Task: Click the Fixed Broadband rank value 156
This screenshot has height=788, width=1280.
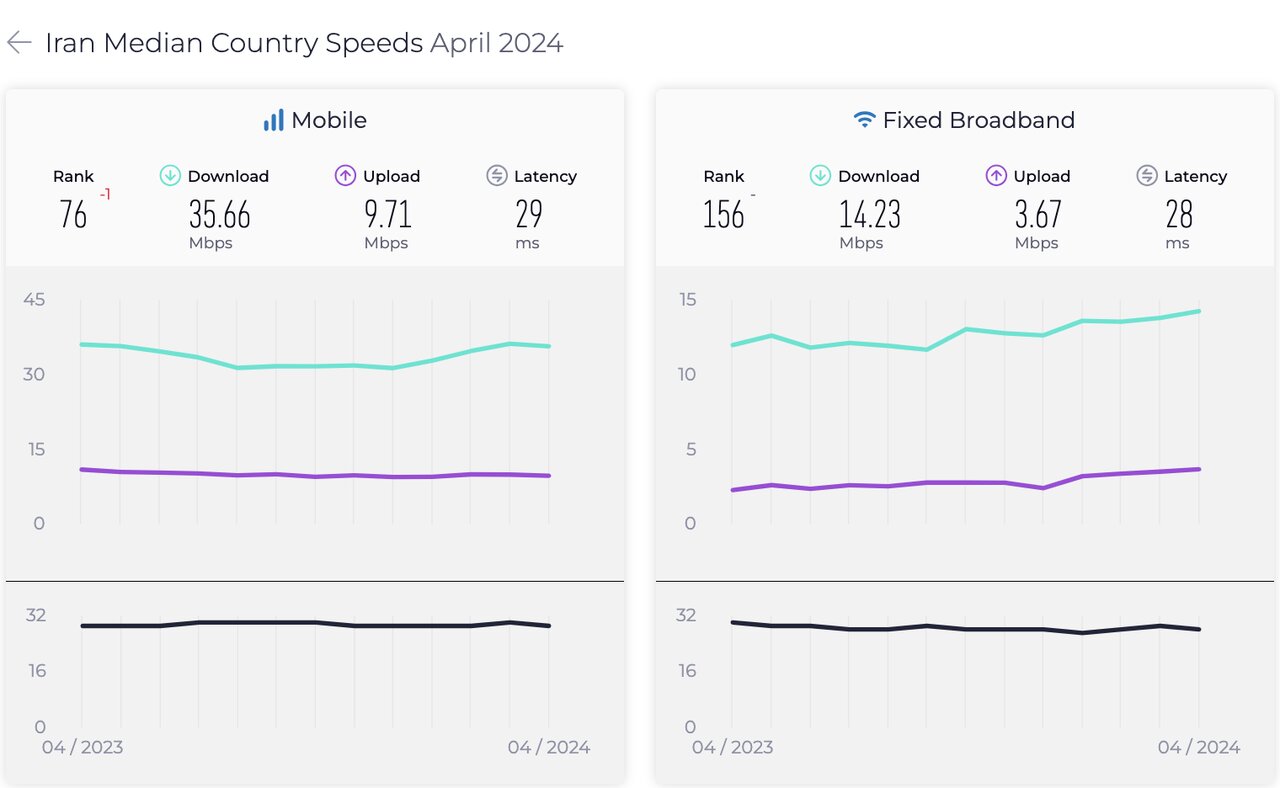Action: (x=723, y=214)
